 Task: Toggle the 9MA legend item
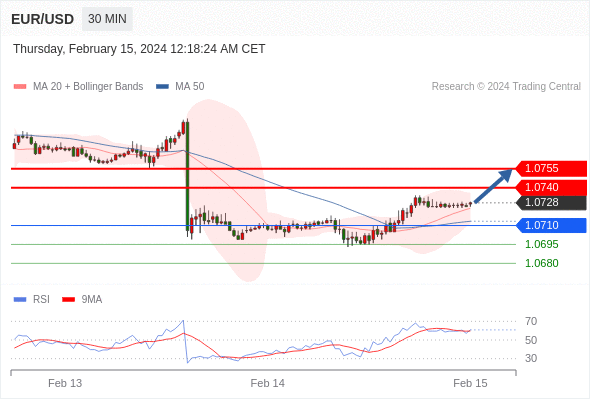[x=82, y=300]
